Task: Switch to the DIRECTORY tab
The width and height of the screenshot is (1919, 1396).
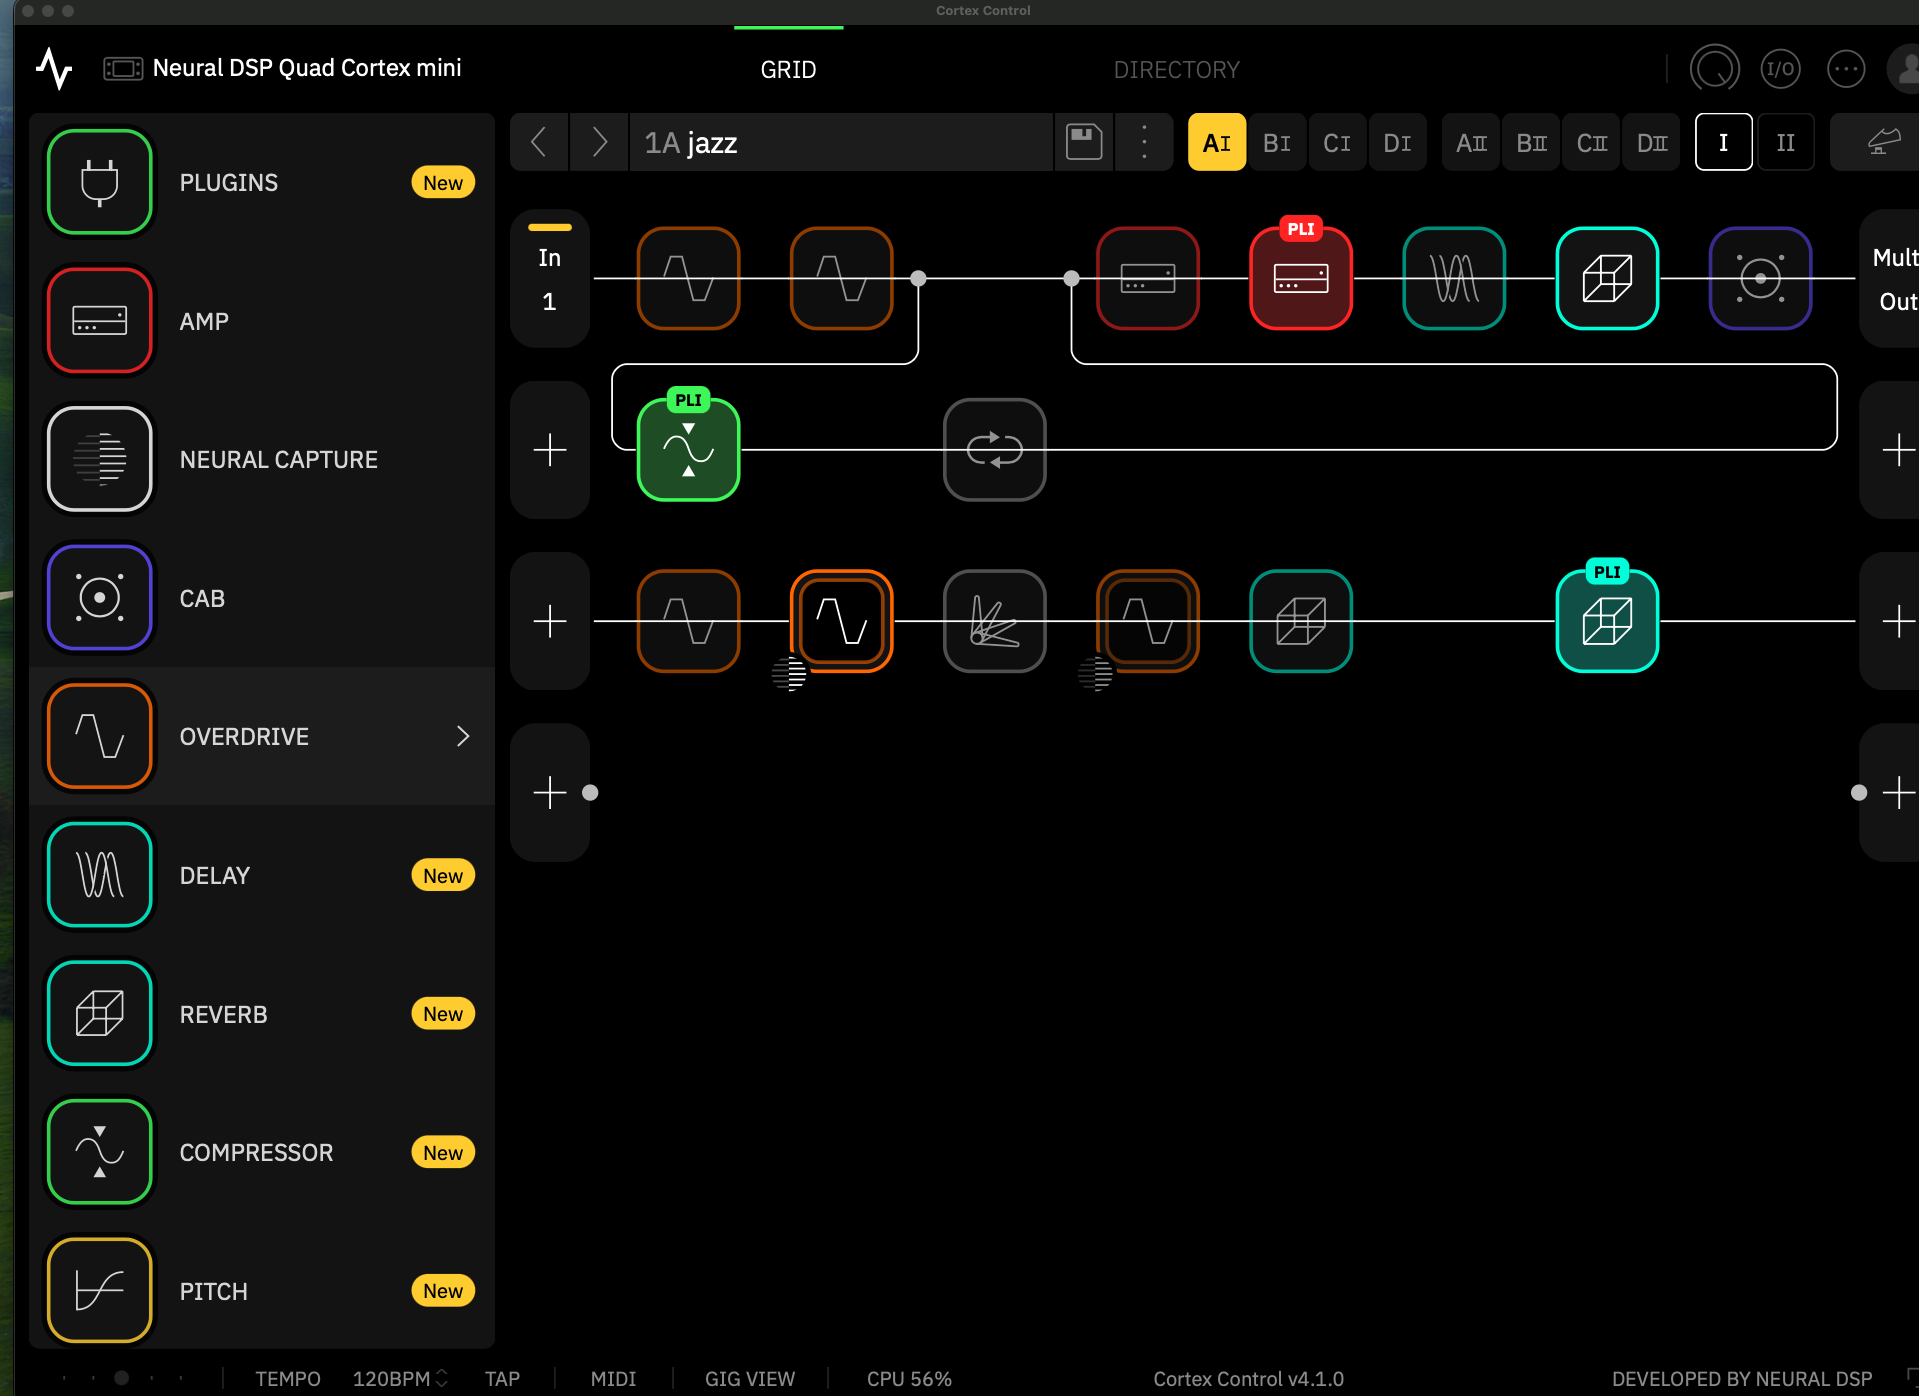Action: pyautogui.click(x=1176, y=69)
